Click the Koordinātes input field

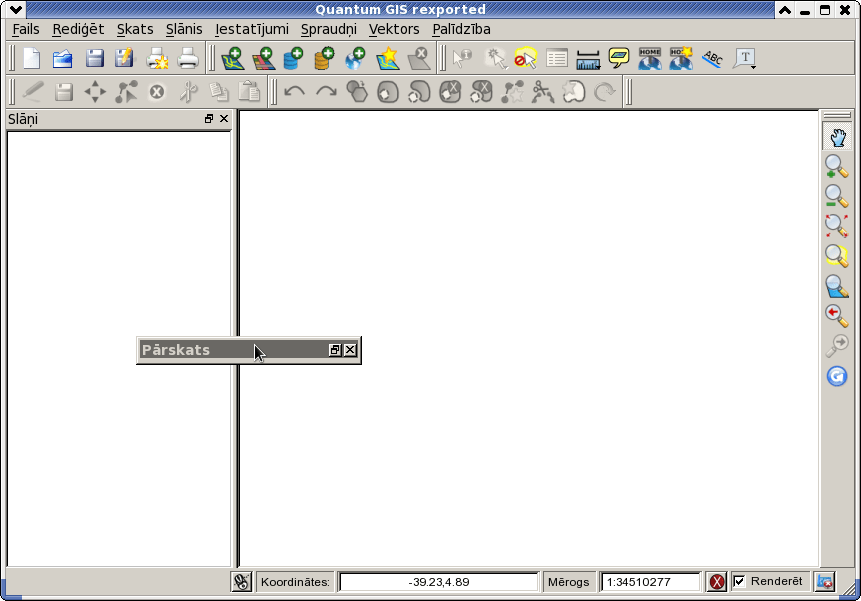439,582
